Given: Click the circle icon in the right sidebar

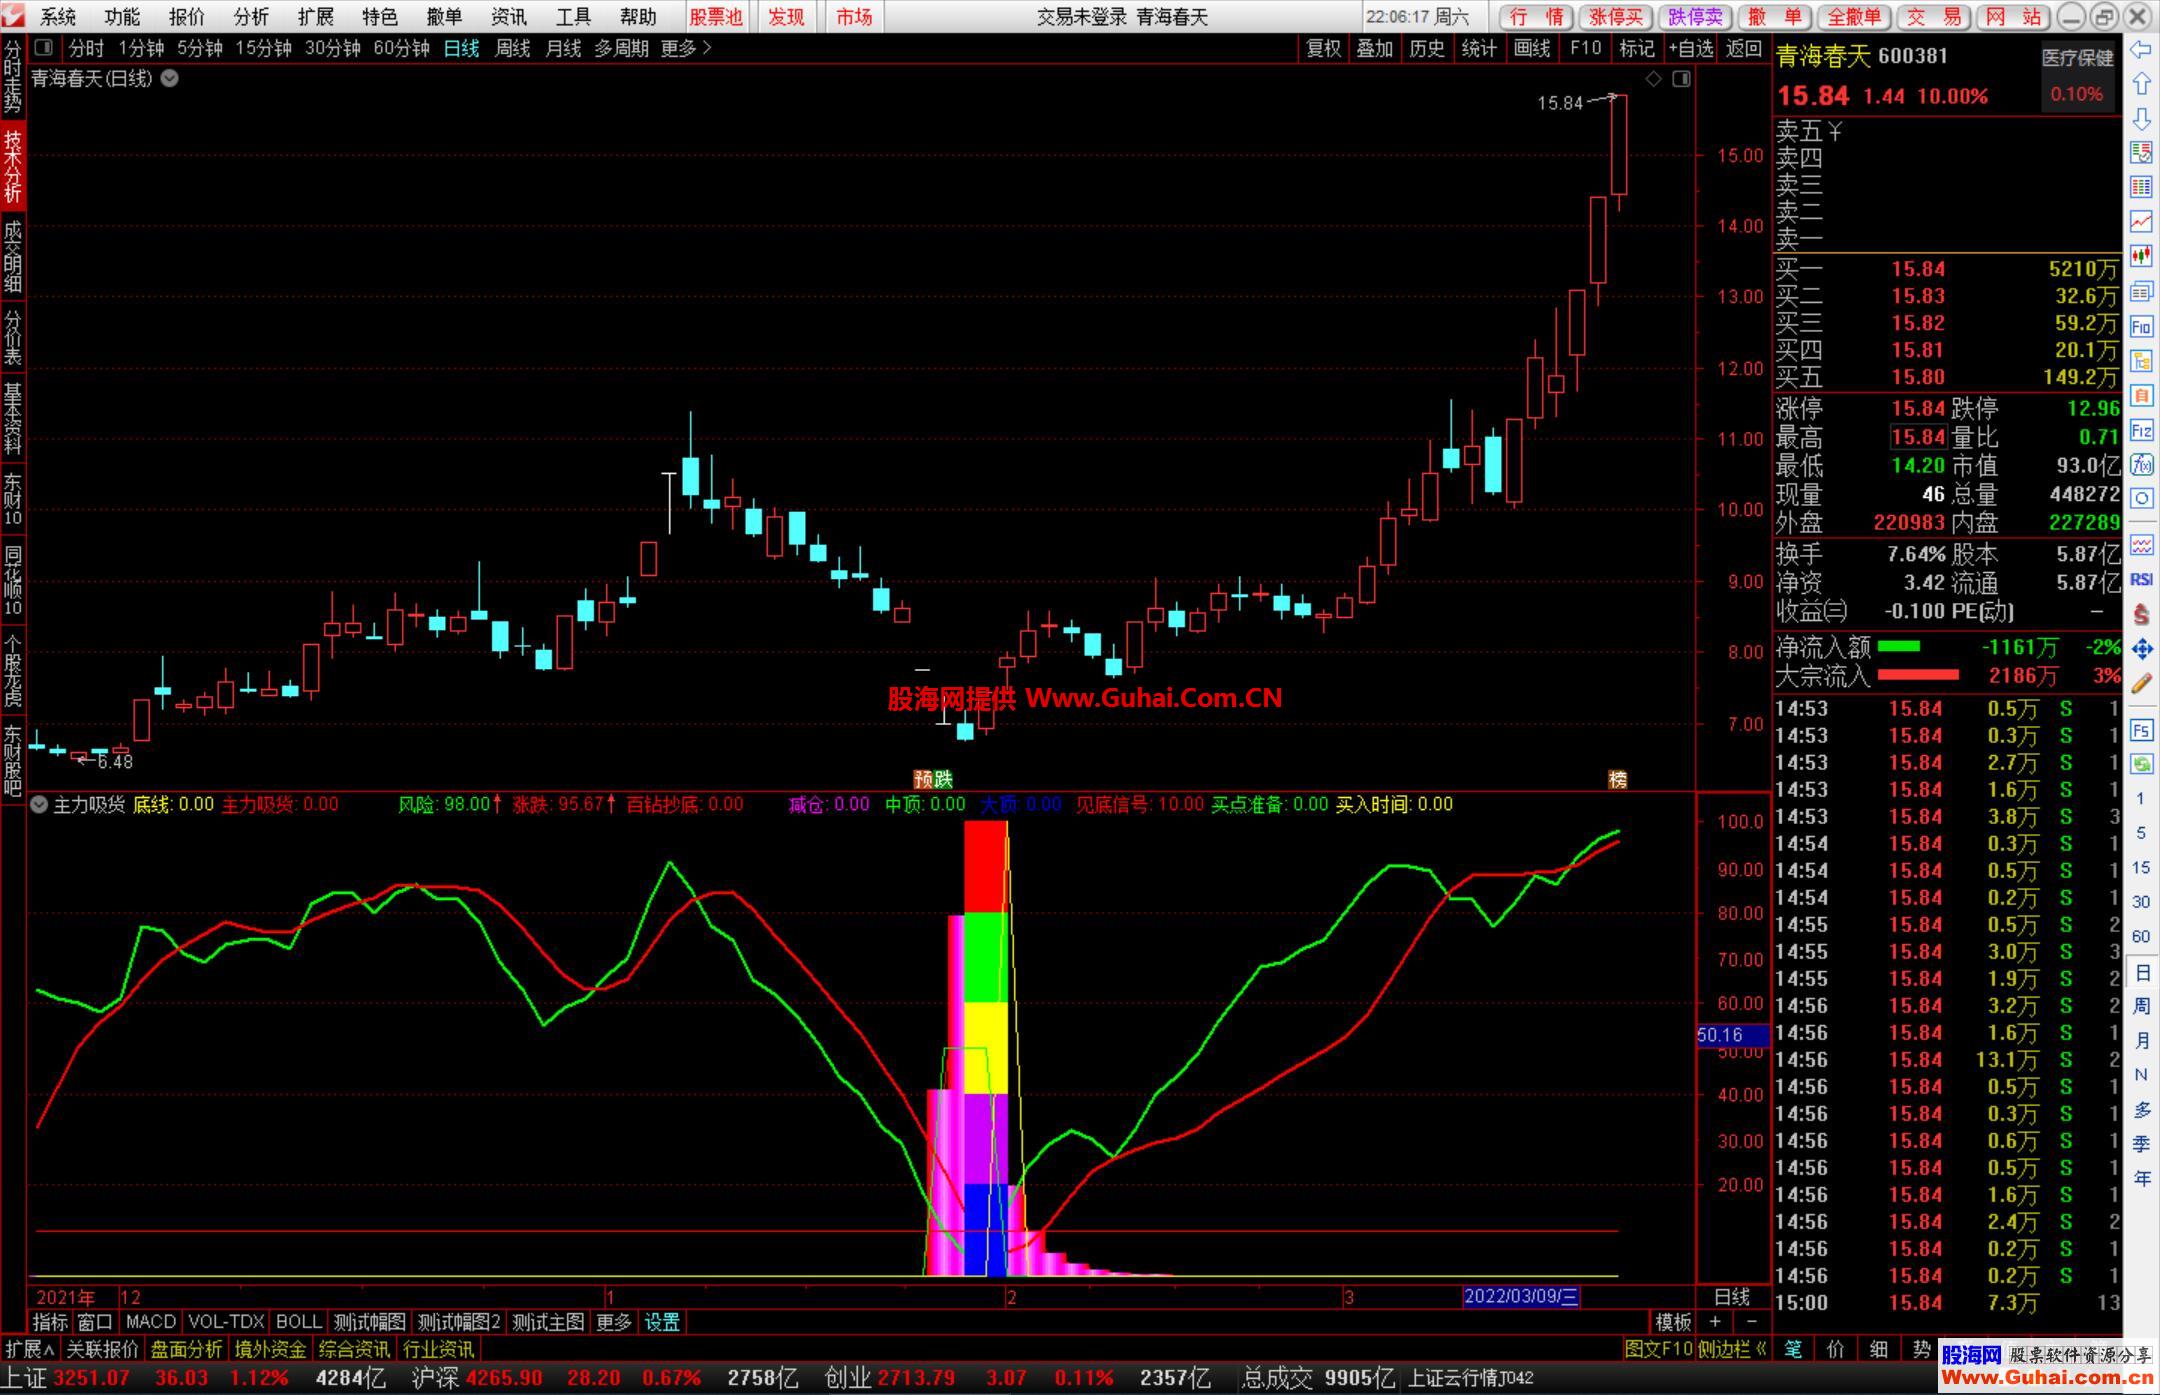Looking at the screenshot, I should [x=2141, y=498].
